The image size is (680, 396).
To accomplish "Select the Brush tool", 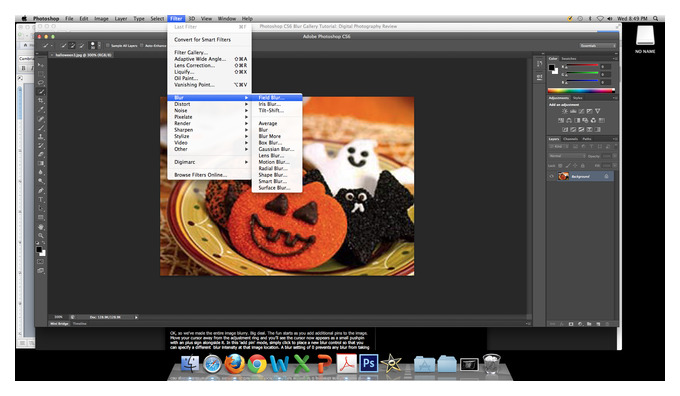I will point(41,128).
